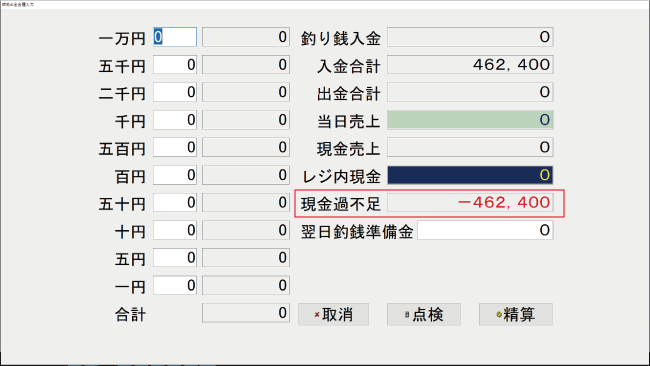Click the 取消 cancel button
The image size is (650, 366).
click(333, 314)
